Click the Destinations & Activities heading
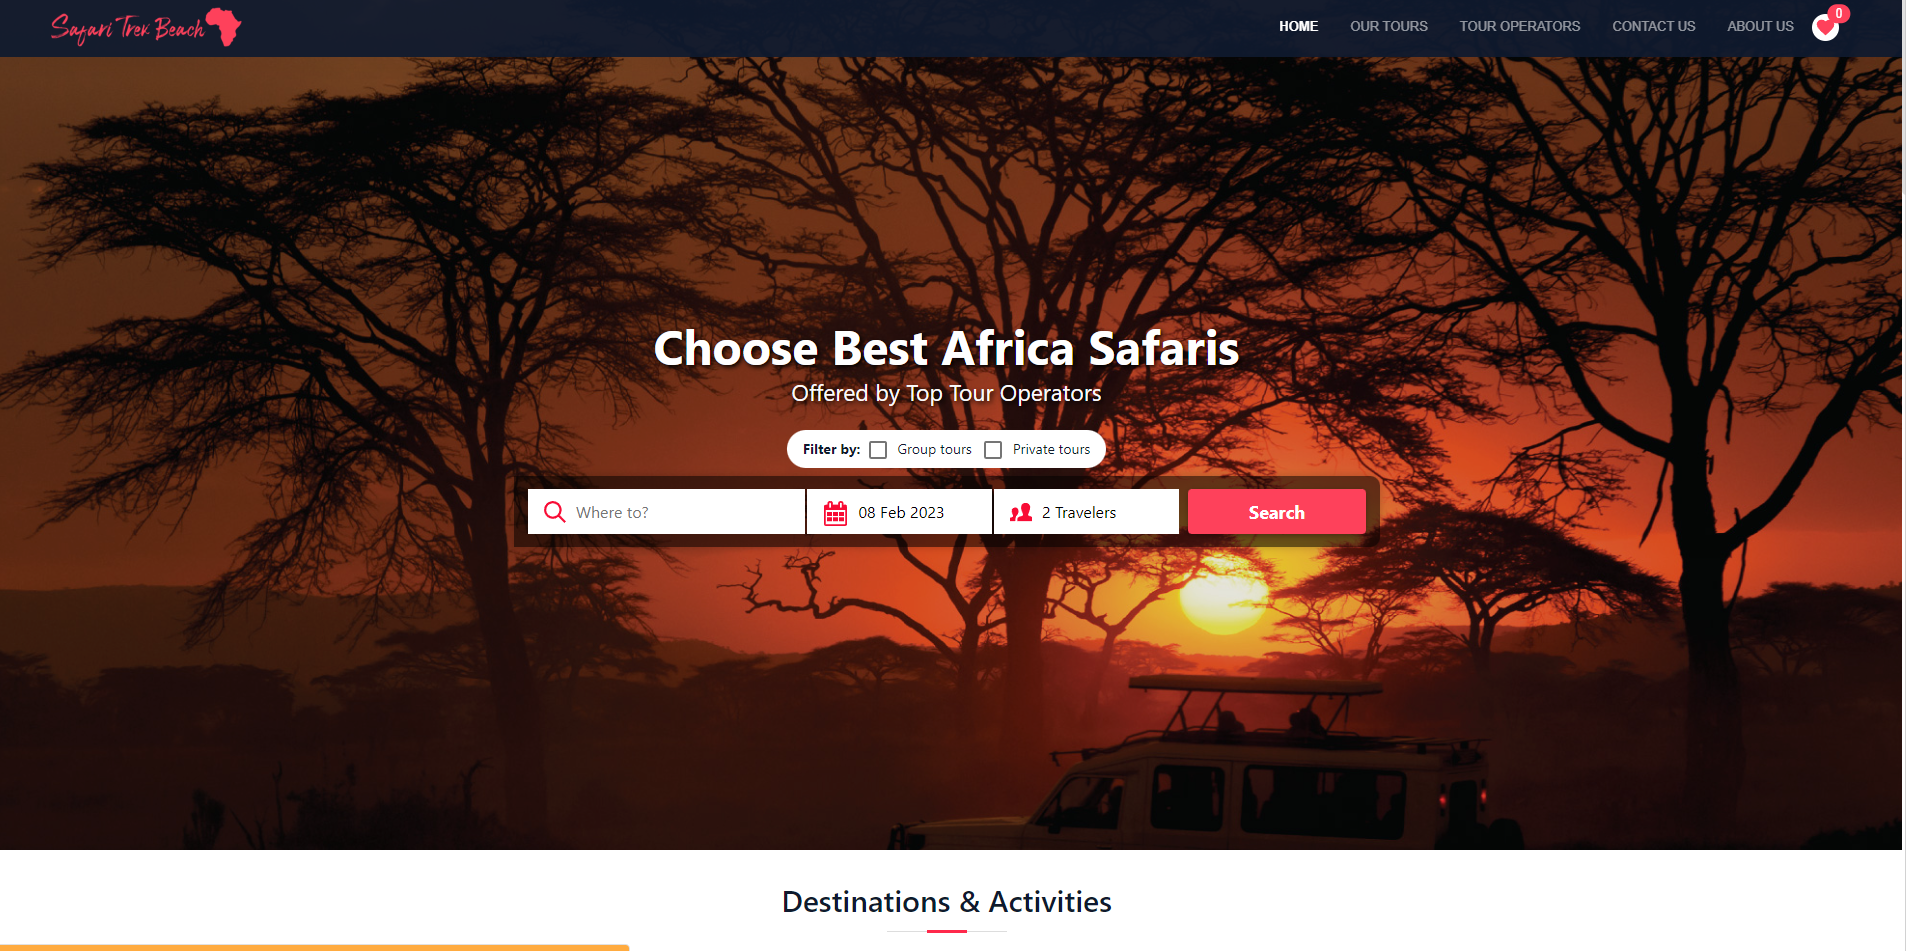This screenshot has width=1906, height=951. [946, 902]
